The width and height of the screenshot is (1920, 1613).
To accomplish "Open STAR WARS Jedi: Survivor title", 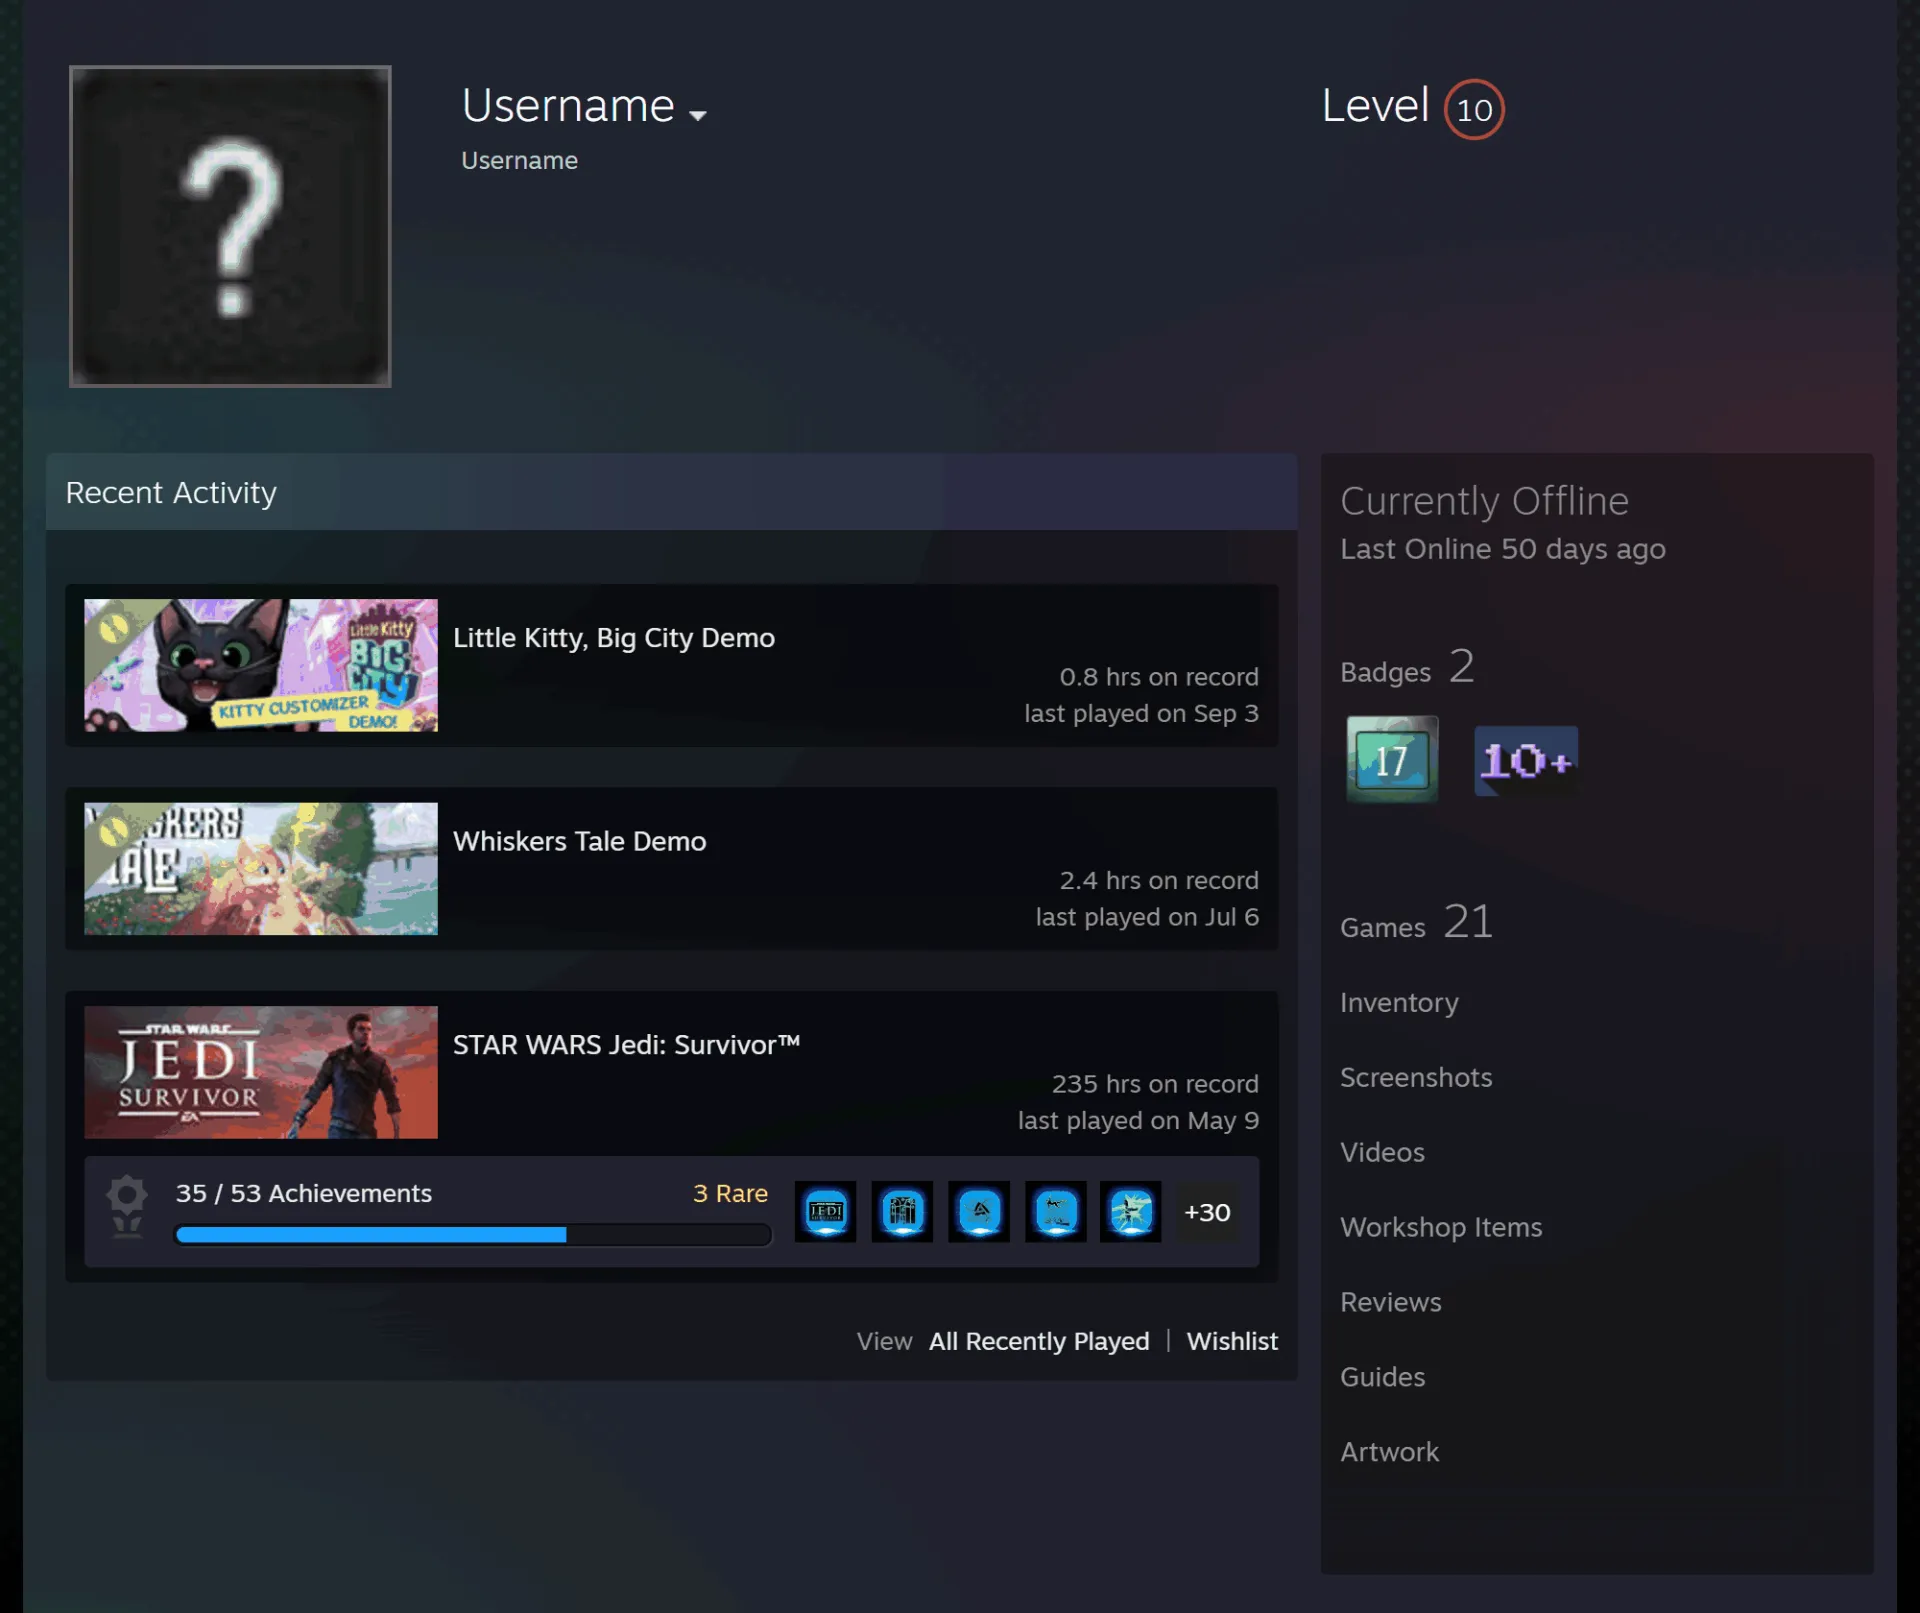I will (627, 1045).
